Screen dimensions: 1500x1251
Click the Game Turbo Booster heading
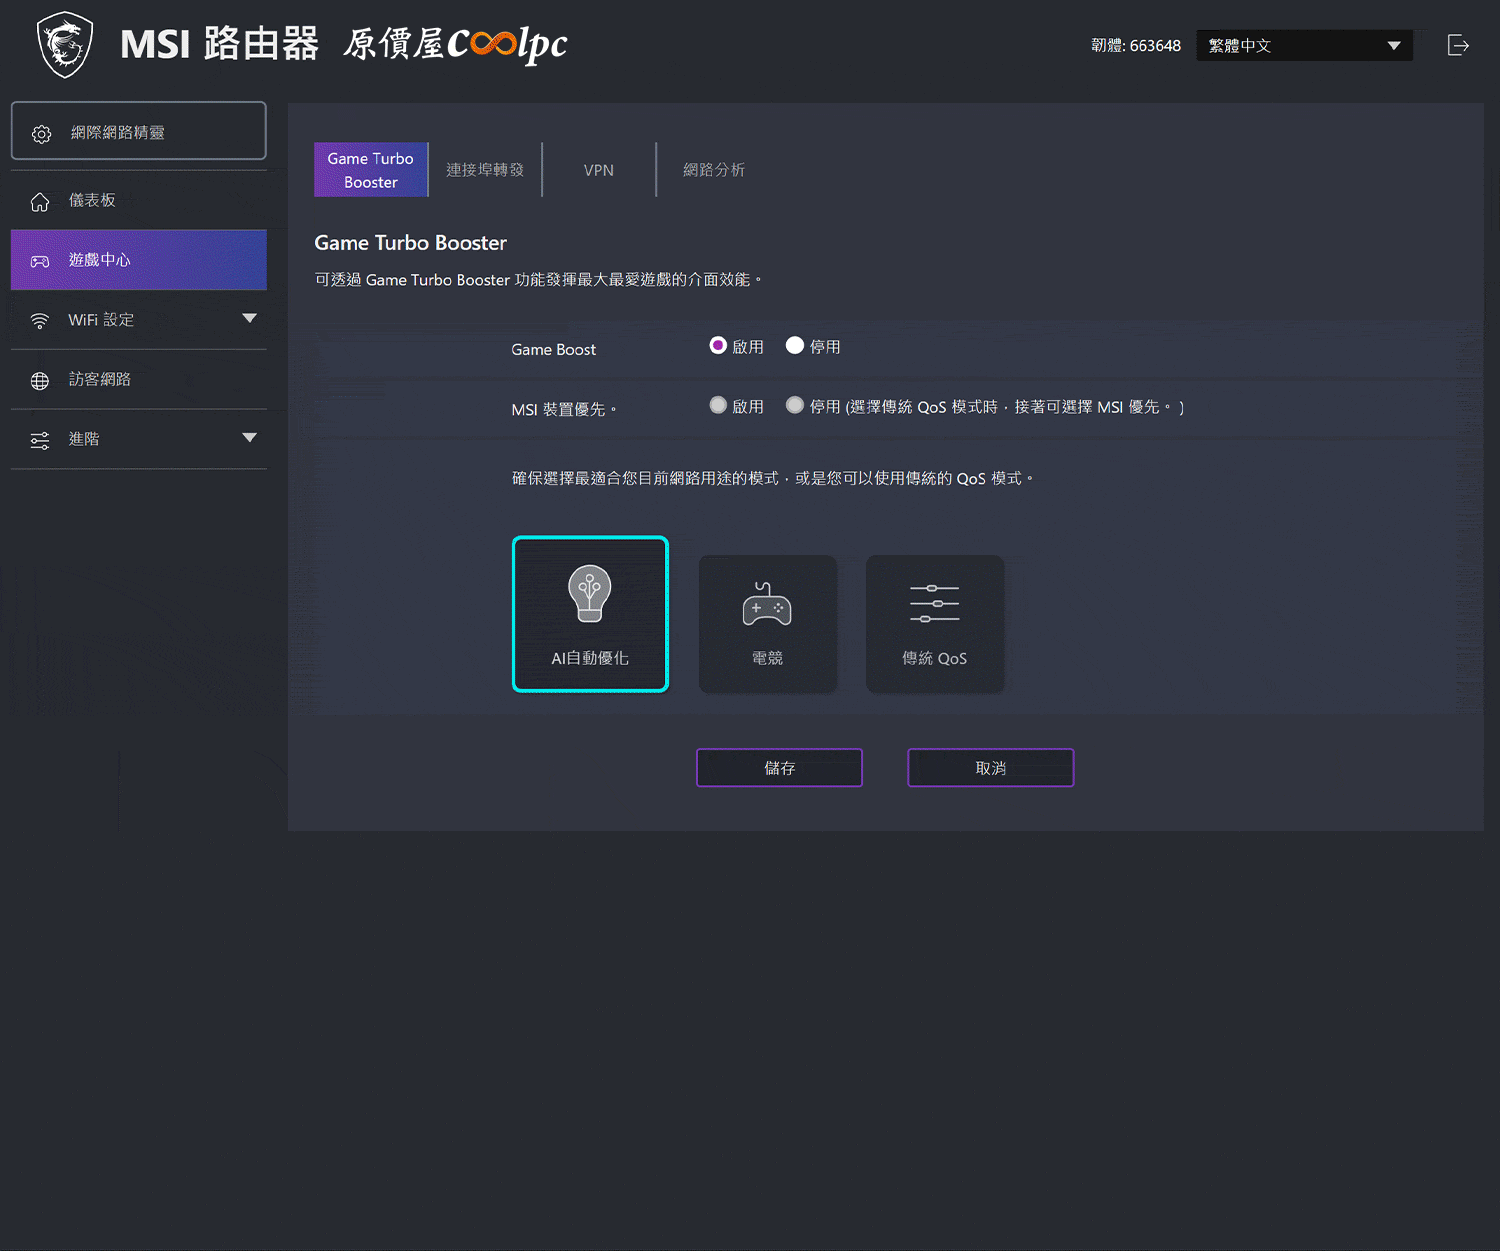click(410, 243)
